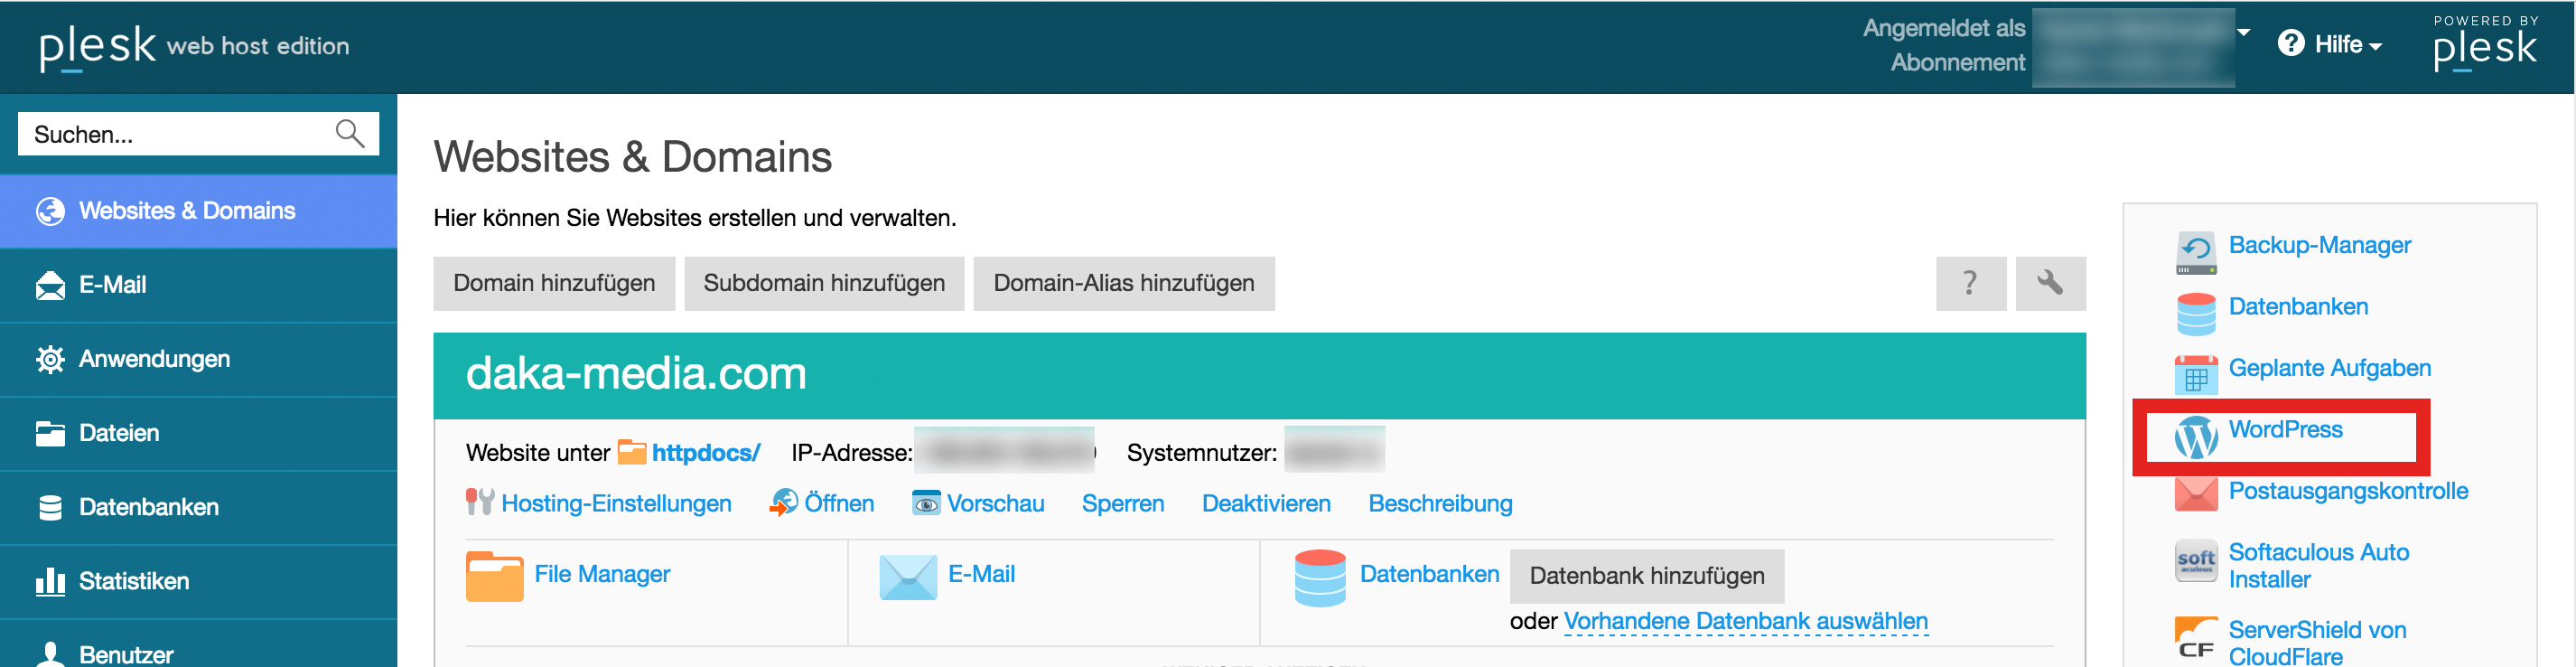Open Hosting-Einstellungen link
The height and width of the screenshot is (667, 2576).
pos(616,503)
